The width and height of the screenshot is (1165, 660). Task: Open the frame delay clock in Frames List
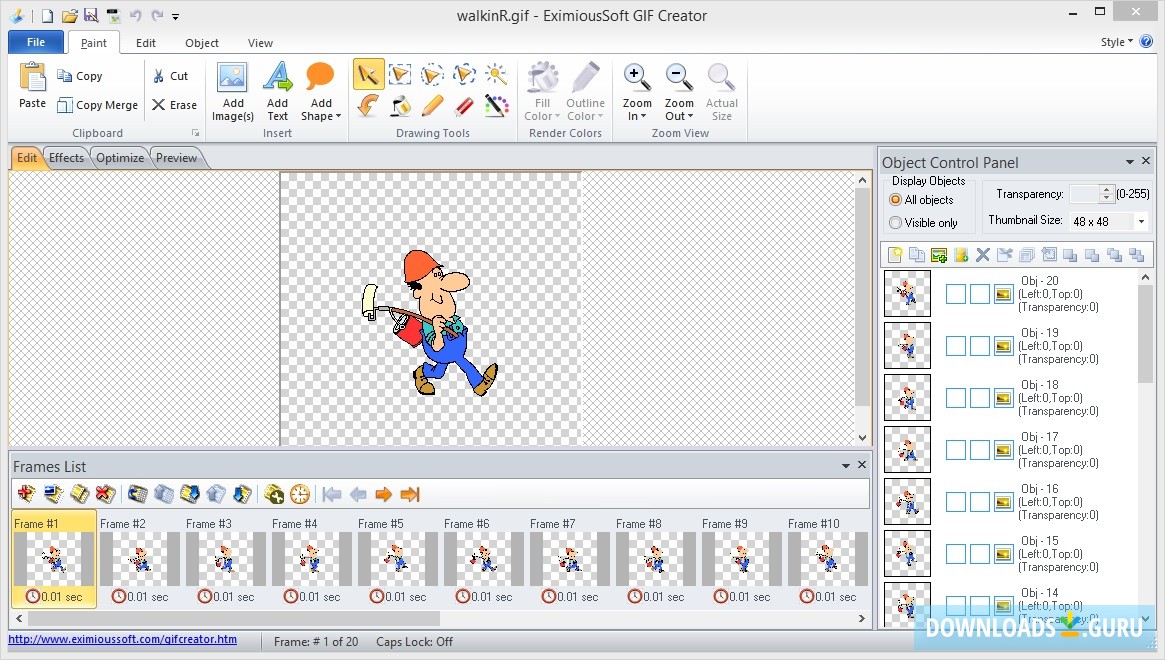coord(299,494)
